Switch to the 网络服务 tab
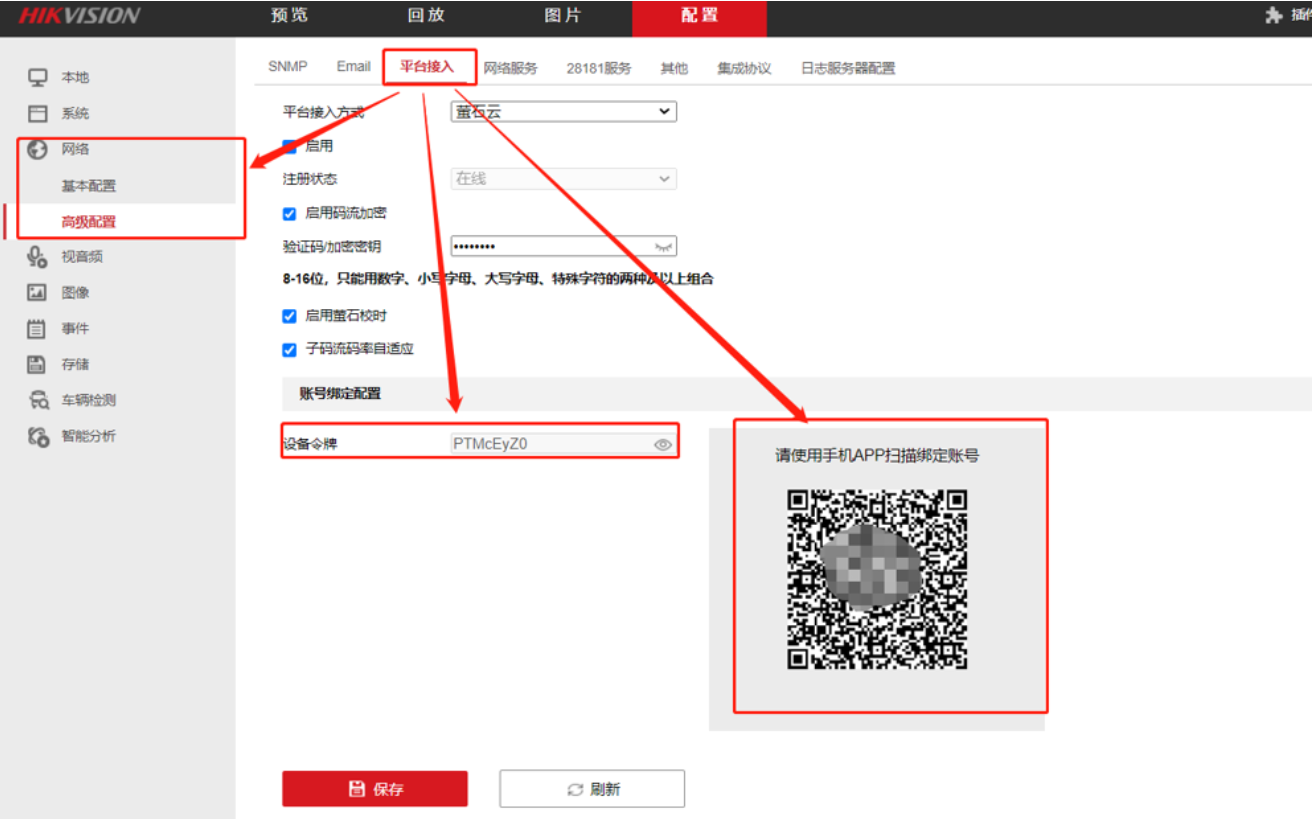 (511, 68)
